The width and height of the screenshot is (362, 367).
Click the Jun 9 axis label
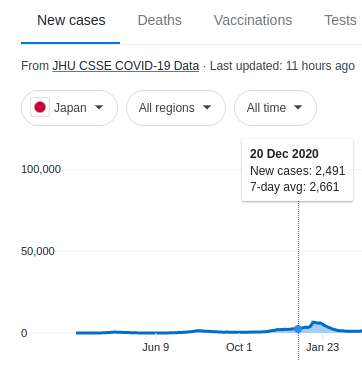coord(156,347)
